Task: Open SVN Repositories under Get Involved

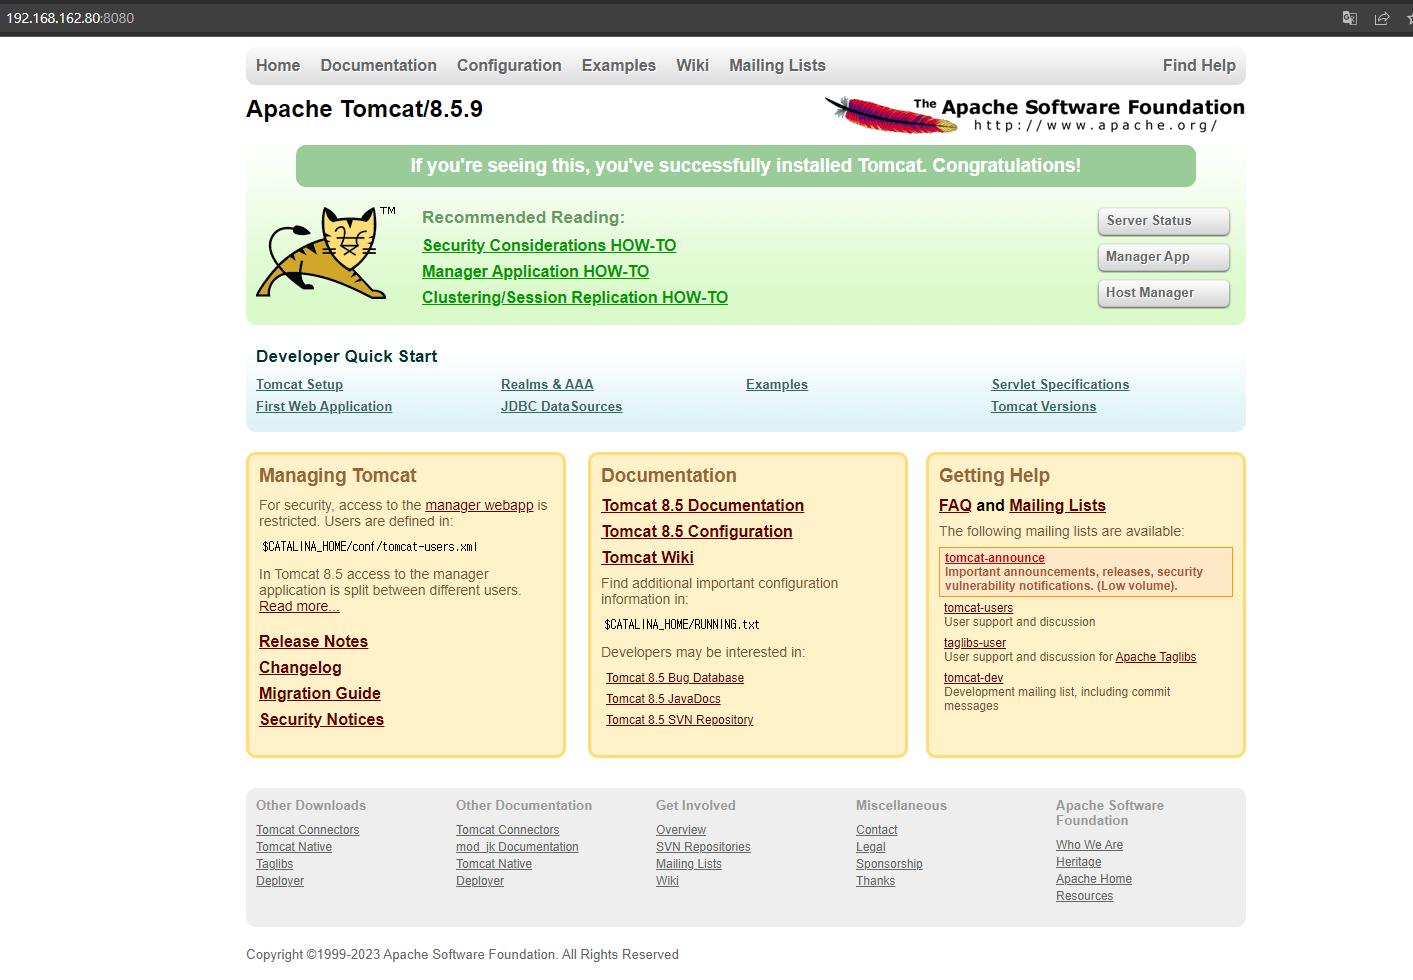Action: (x=703, y=847)
